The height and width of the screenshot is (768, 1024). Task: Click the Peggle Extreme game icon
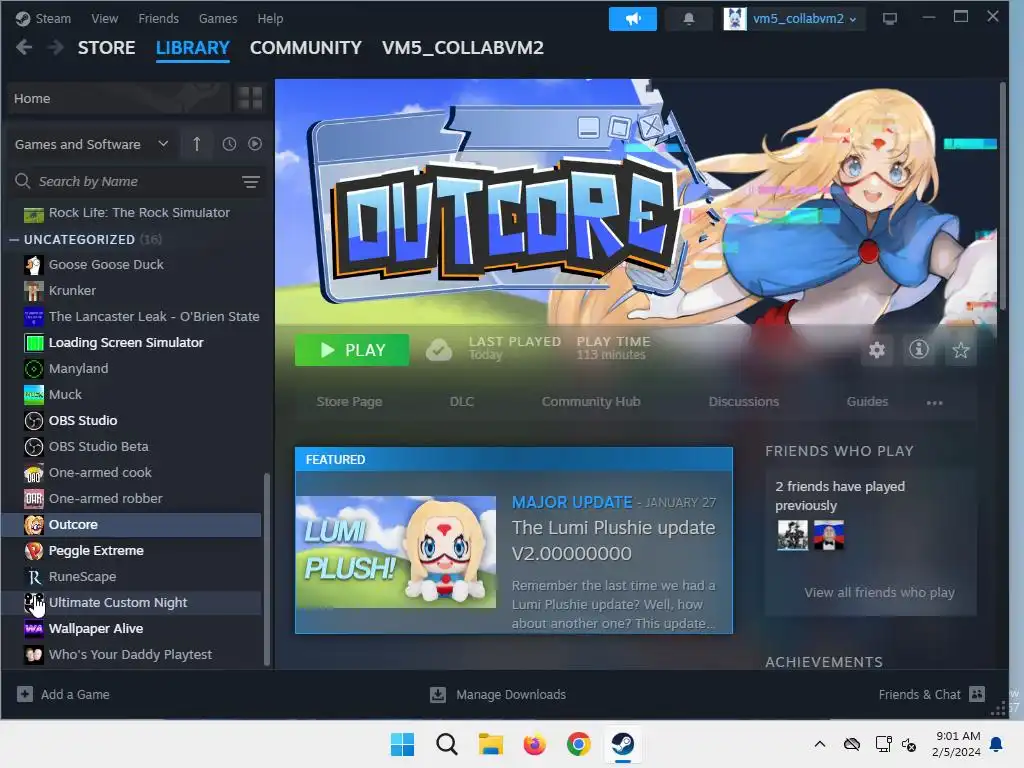tap(34, 551)
